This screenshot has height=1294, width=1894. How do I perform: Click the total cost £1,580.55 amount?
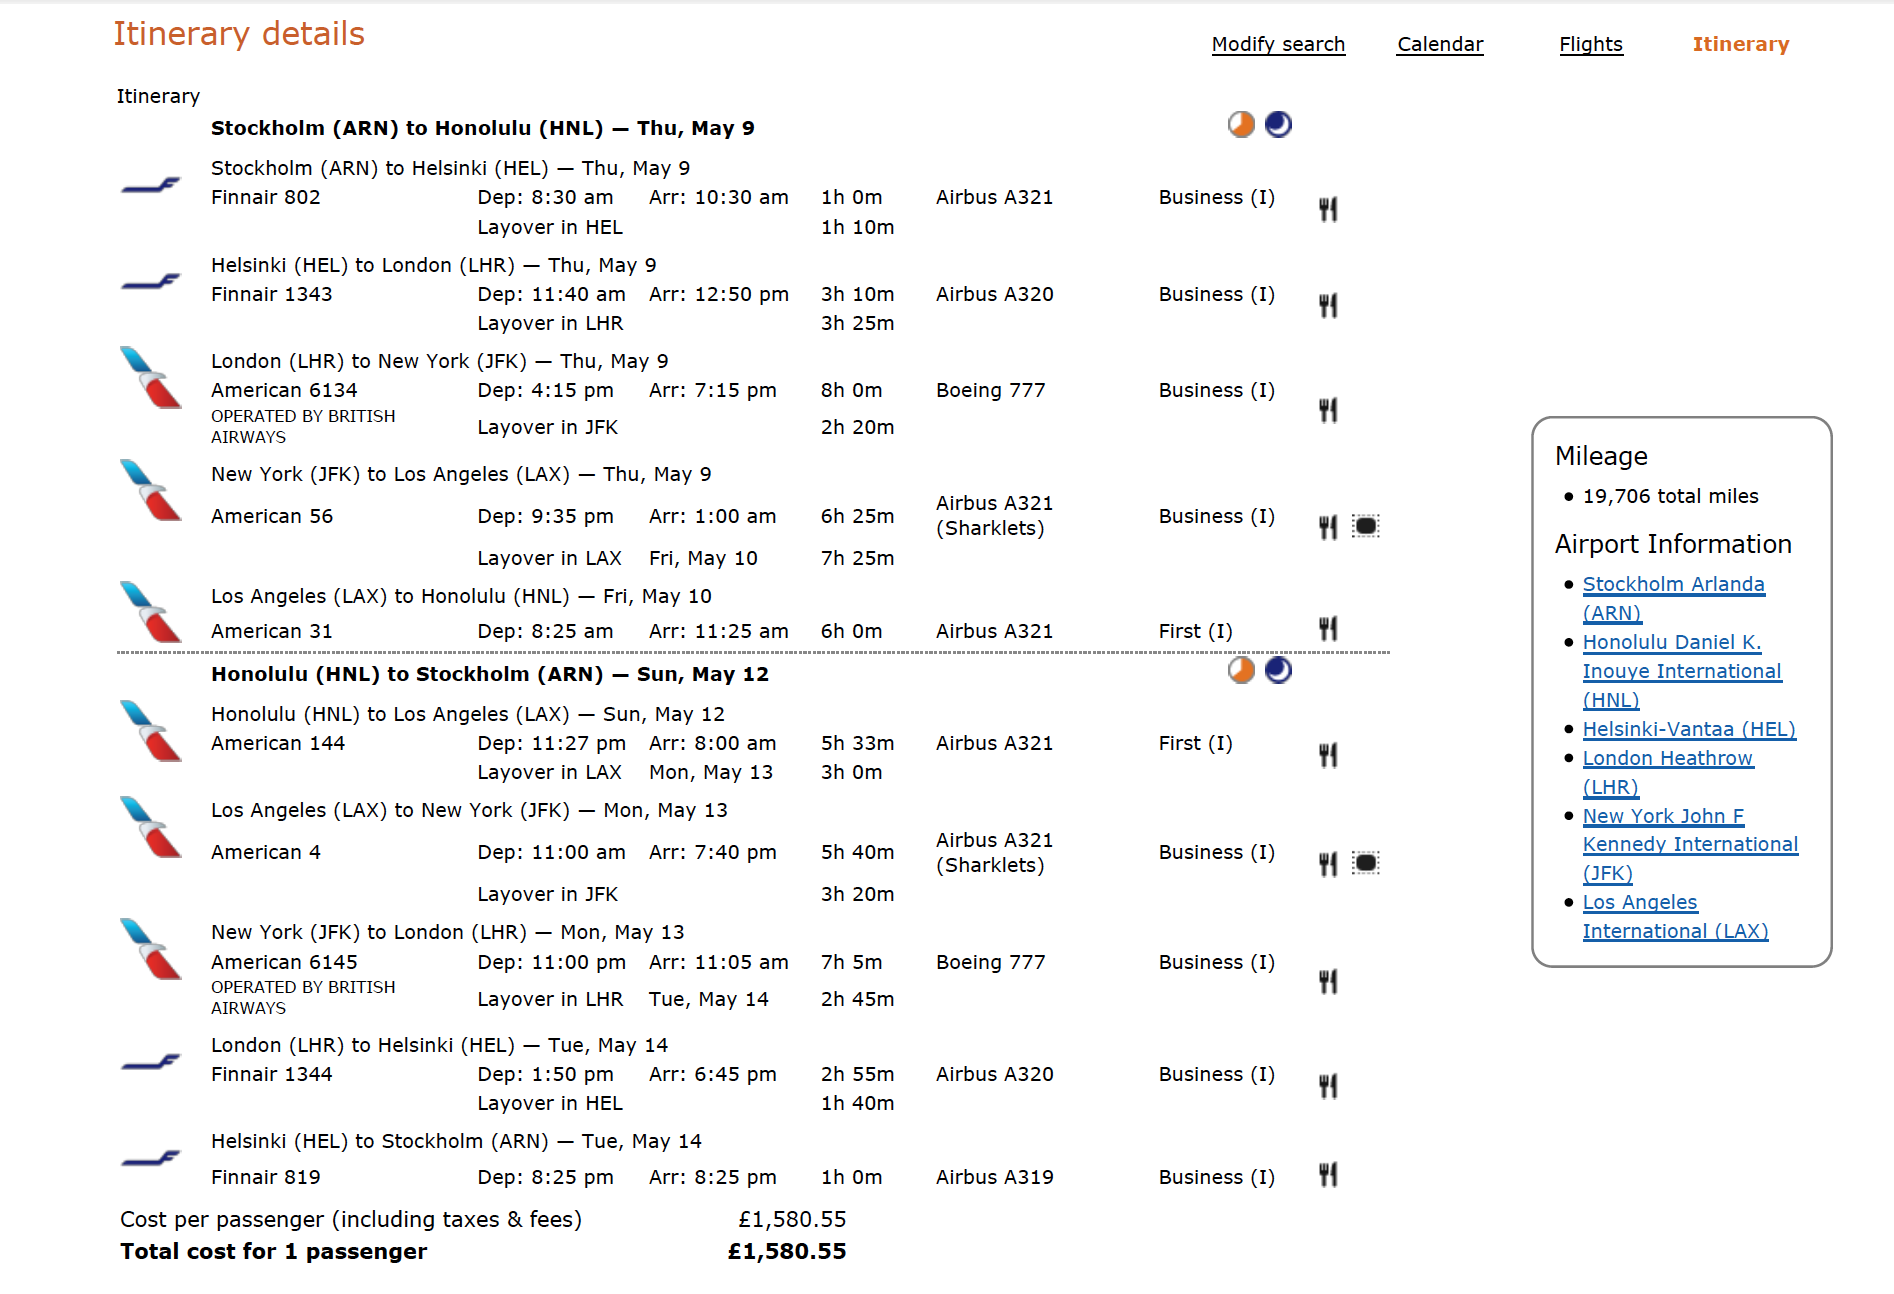pyautogui.click(x=787, y=1251)
